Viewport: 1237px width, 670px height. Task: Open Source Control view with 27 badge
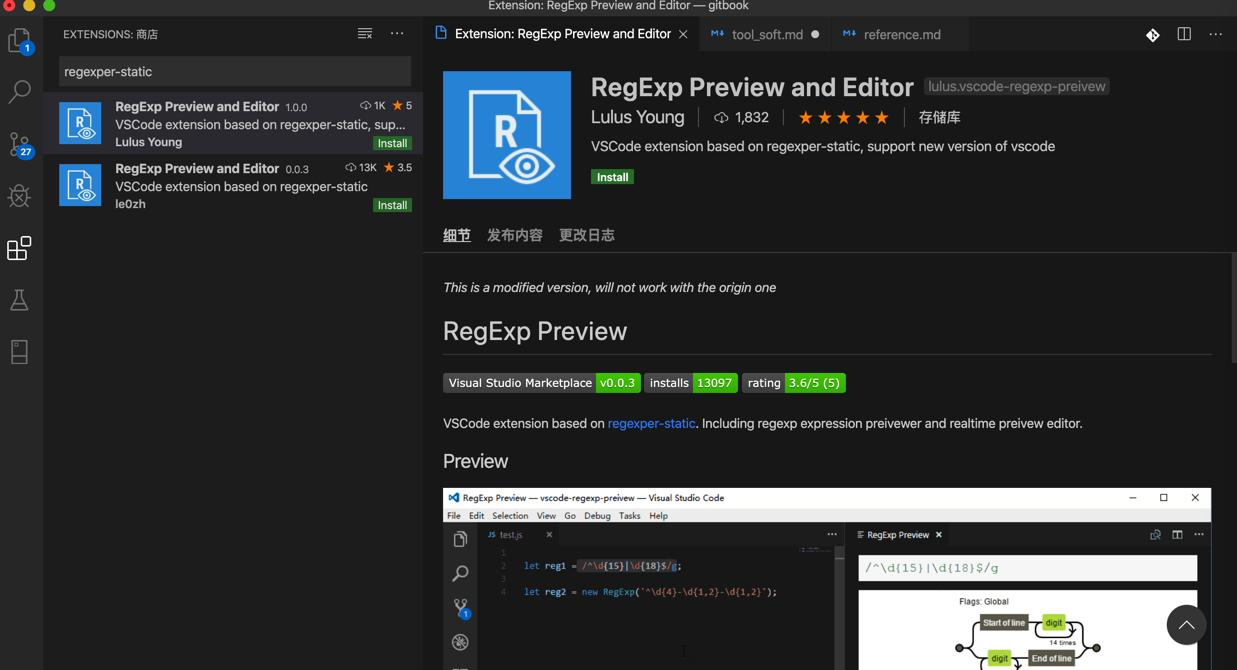pyautogui.click(x=20, y=145)
